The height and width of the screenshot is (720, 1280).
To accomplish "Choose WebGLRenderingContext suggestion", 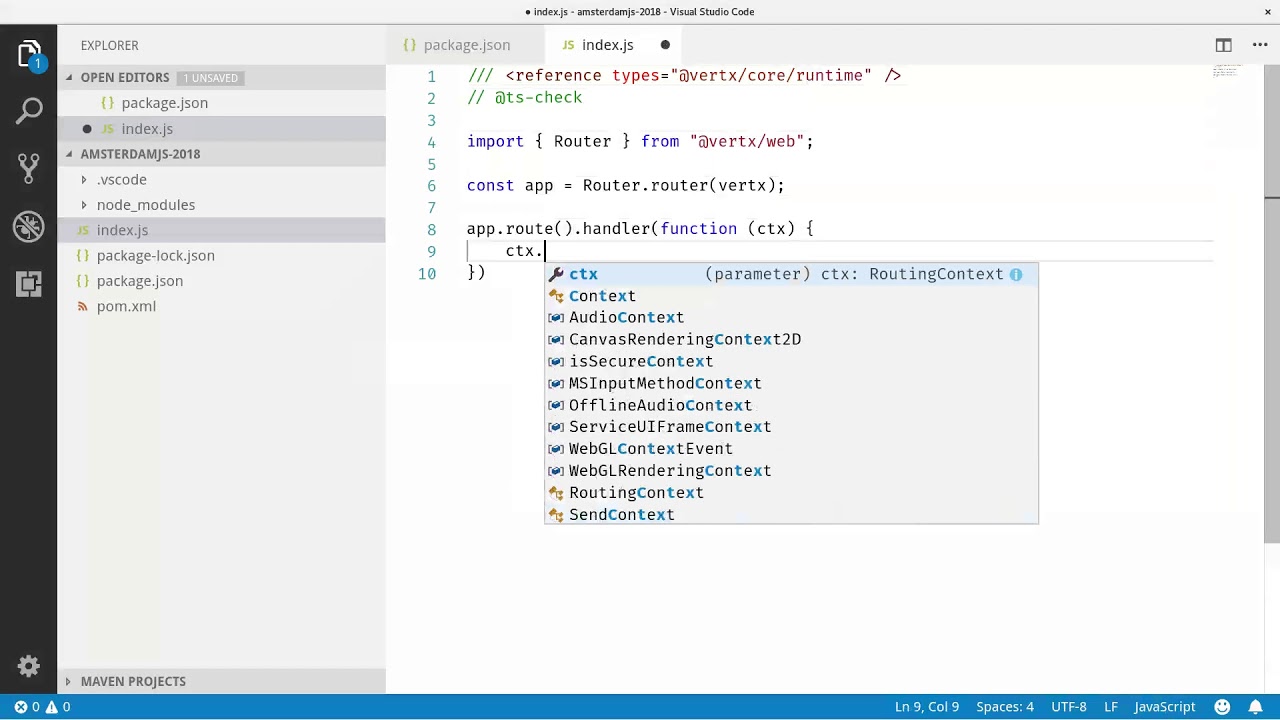I will 791,471.
